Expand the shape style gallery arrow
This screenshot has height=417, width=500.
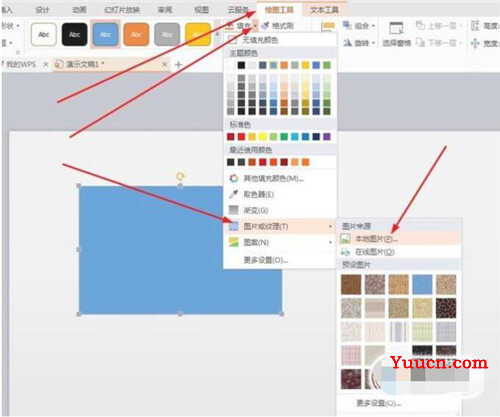[x=218, y=34]
